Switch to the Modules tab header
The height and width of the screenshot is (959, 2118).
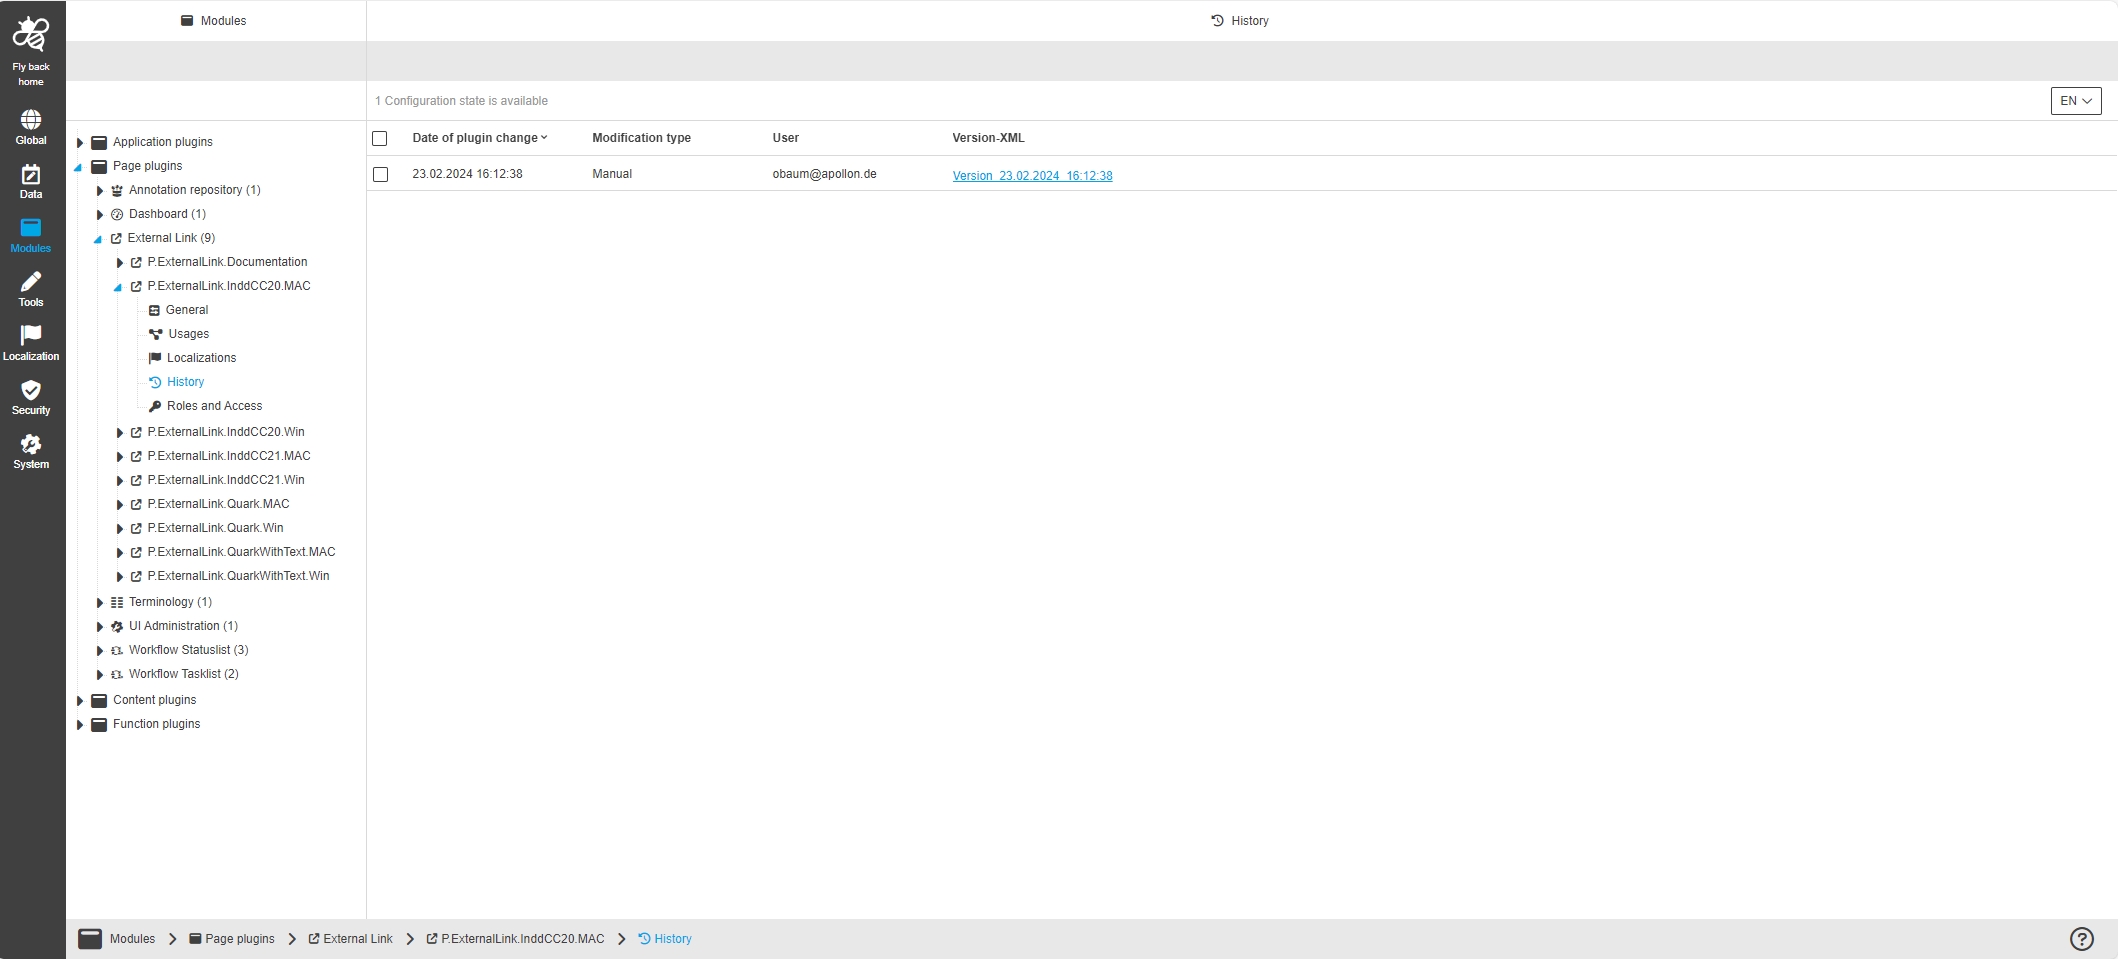(x=215, y=21)
